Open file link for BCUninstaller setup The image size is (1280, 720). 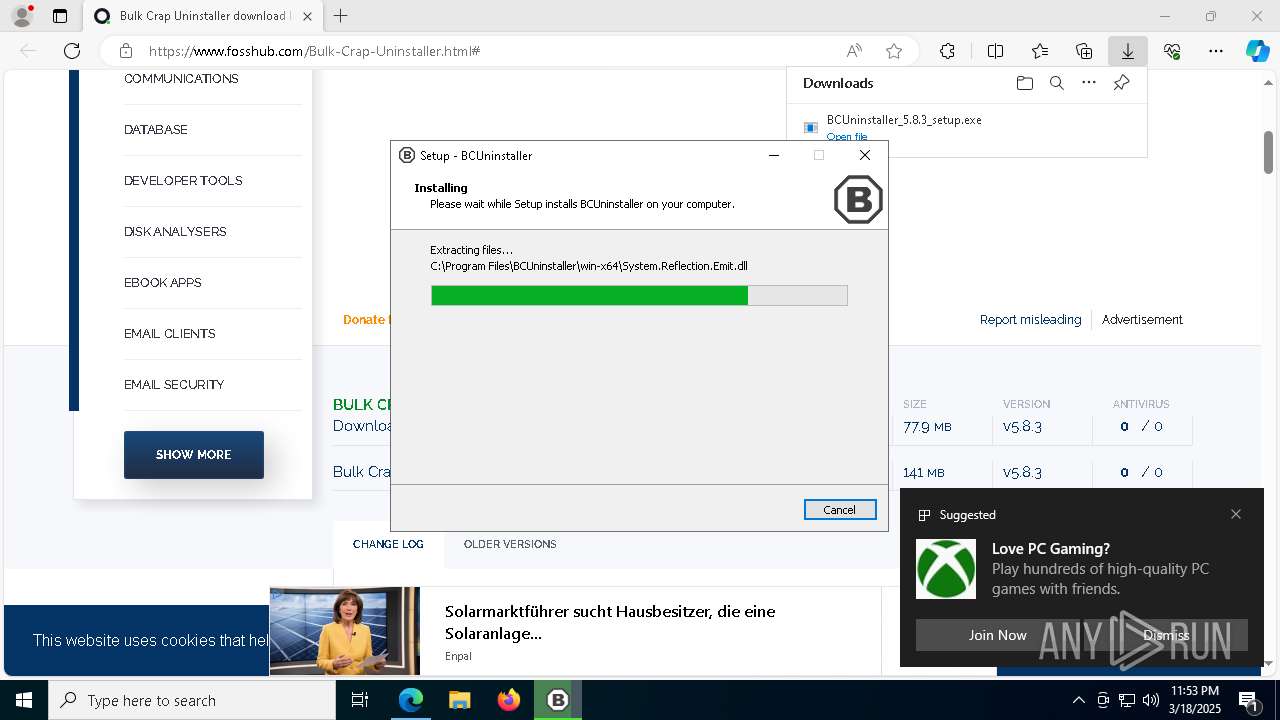[847, 137]
